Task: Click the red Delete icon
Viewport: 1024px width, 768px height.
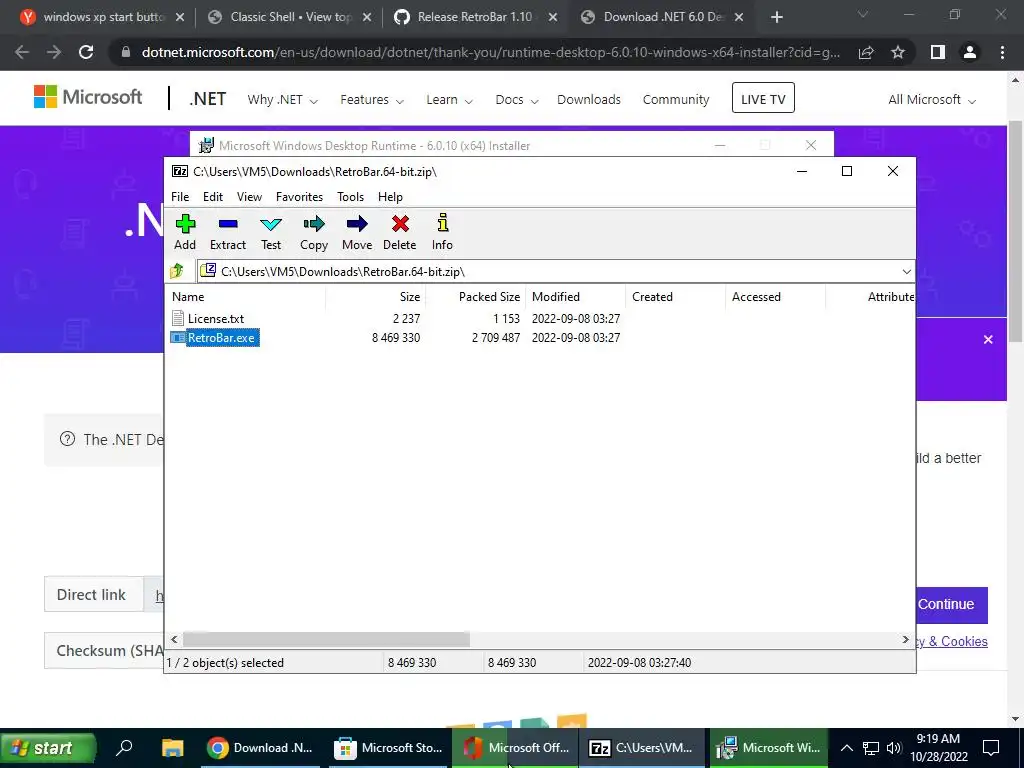Action: pyautogui.click(x=400, y=232)
